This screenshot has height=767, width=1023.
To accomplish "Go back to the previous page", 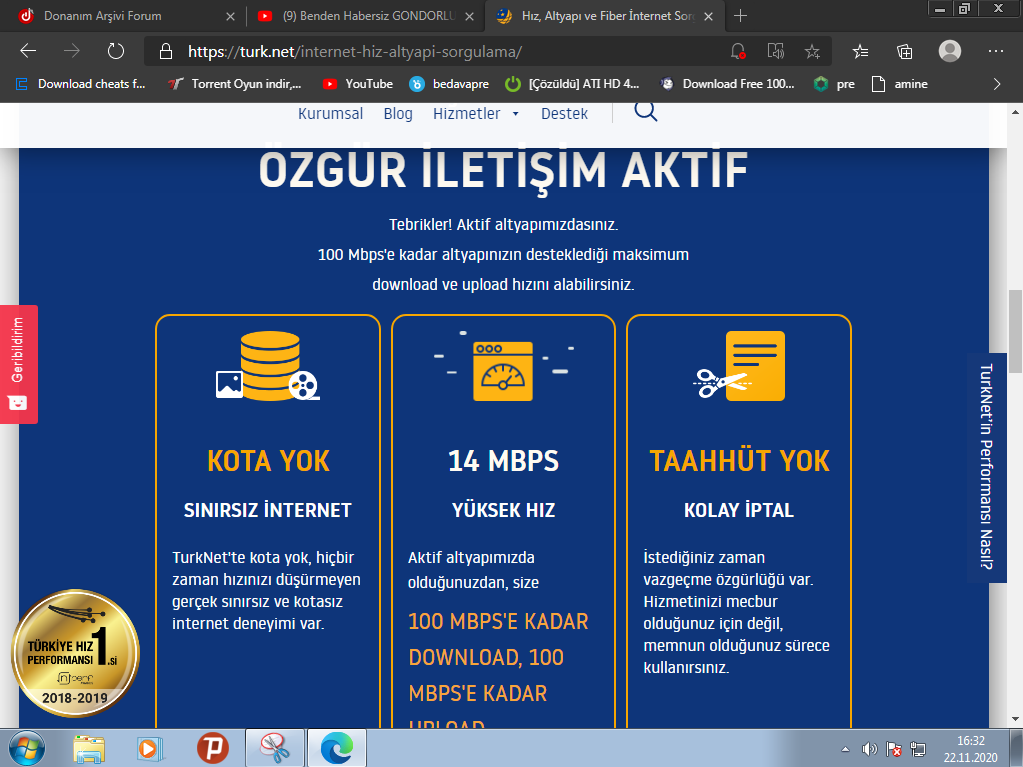I will coord(28,51).
